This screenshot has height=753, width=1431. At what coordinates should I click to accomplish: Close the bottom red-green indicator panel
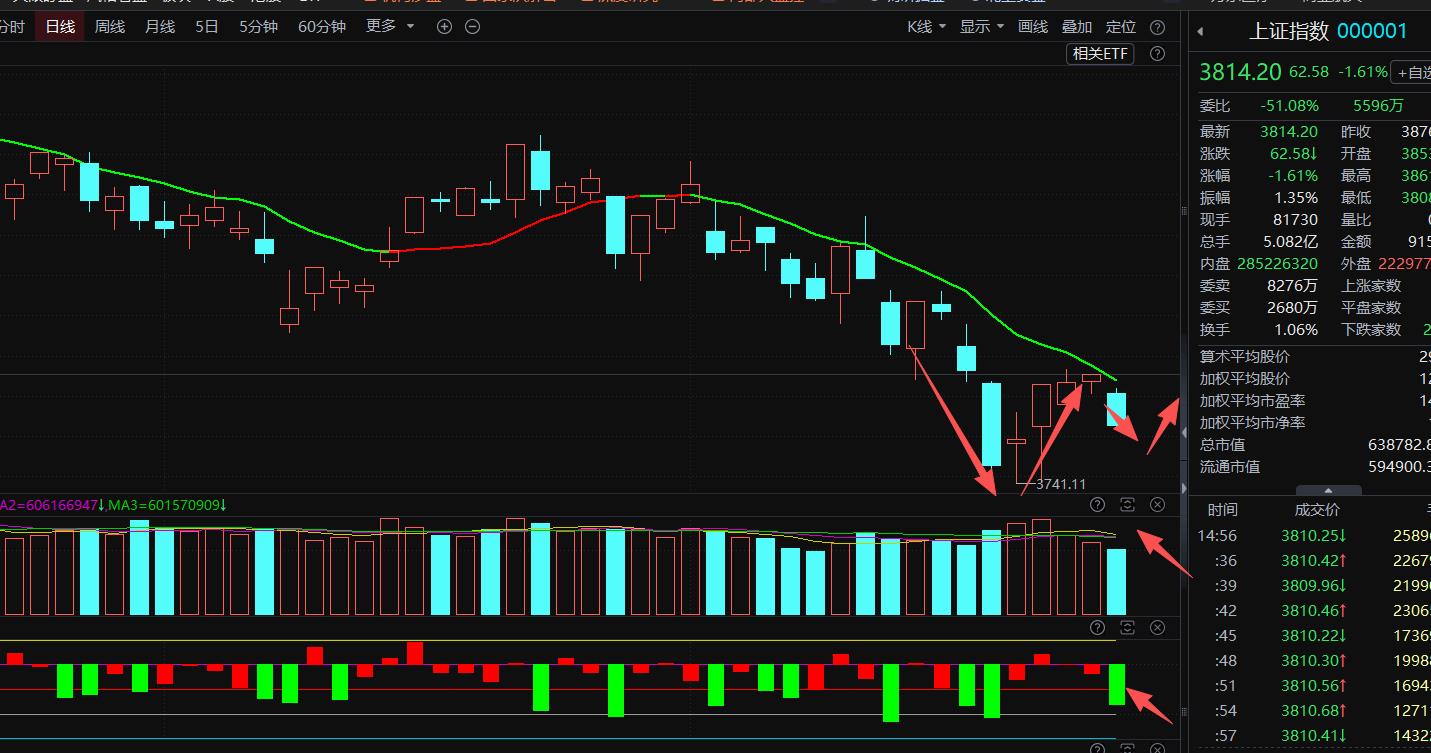1157,628
